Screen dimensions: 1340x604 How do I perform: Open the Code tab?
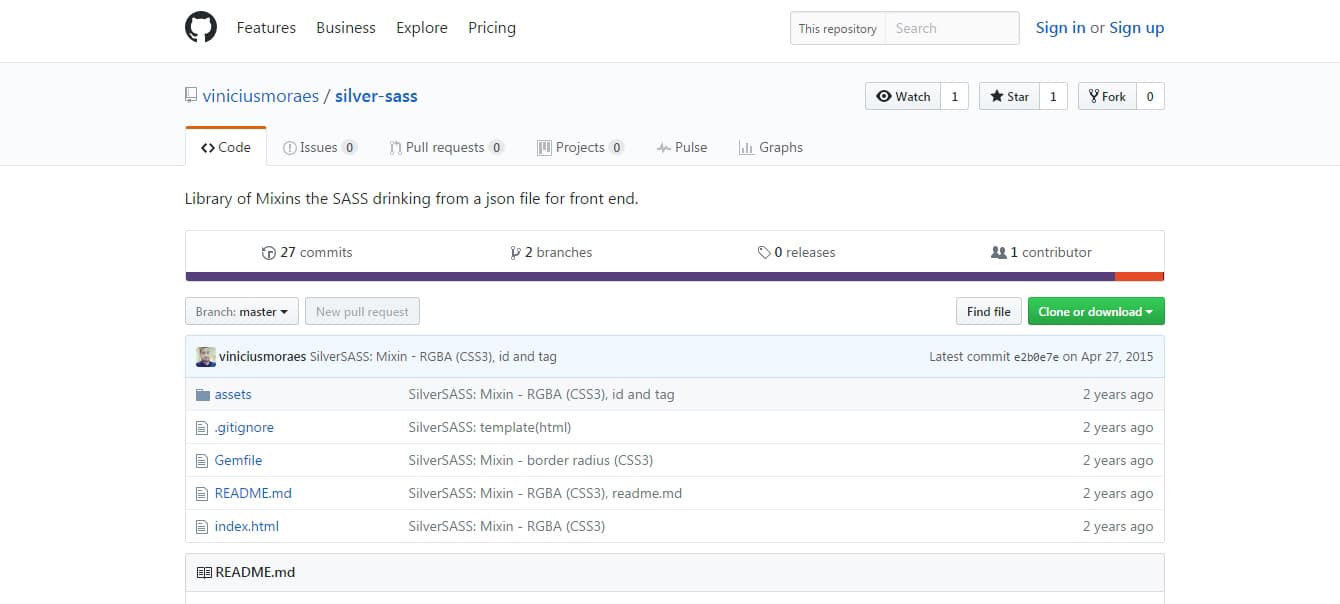click(x=226, y=147)
